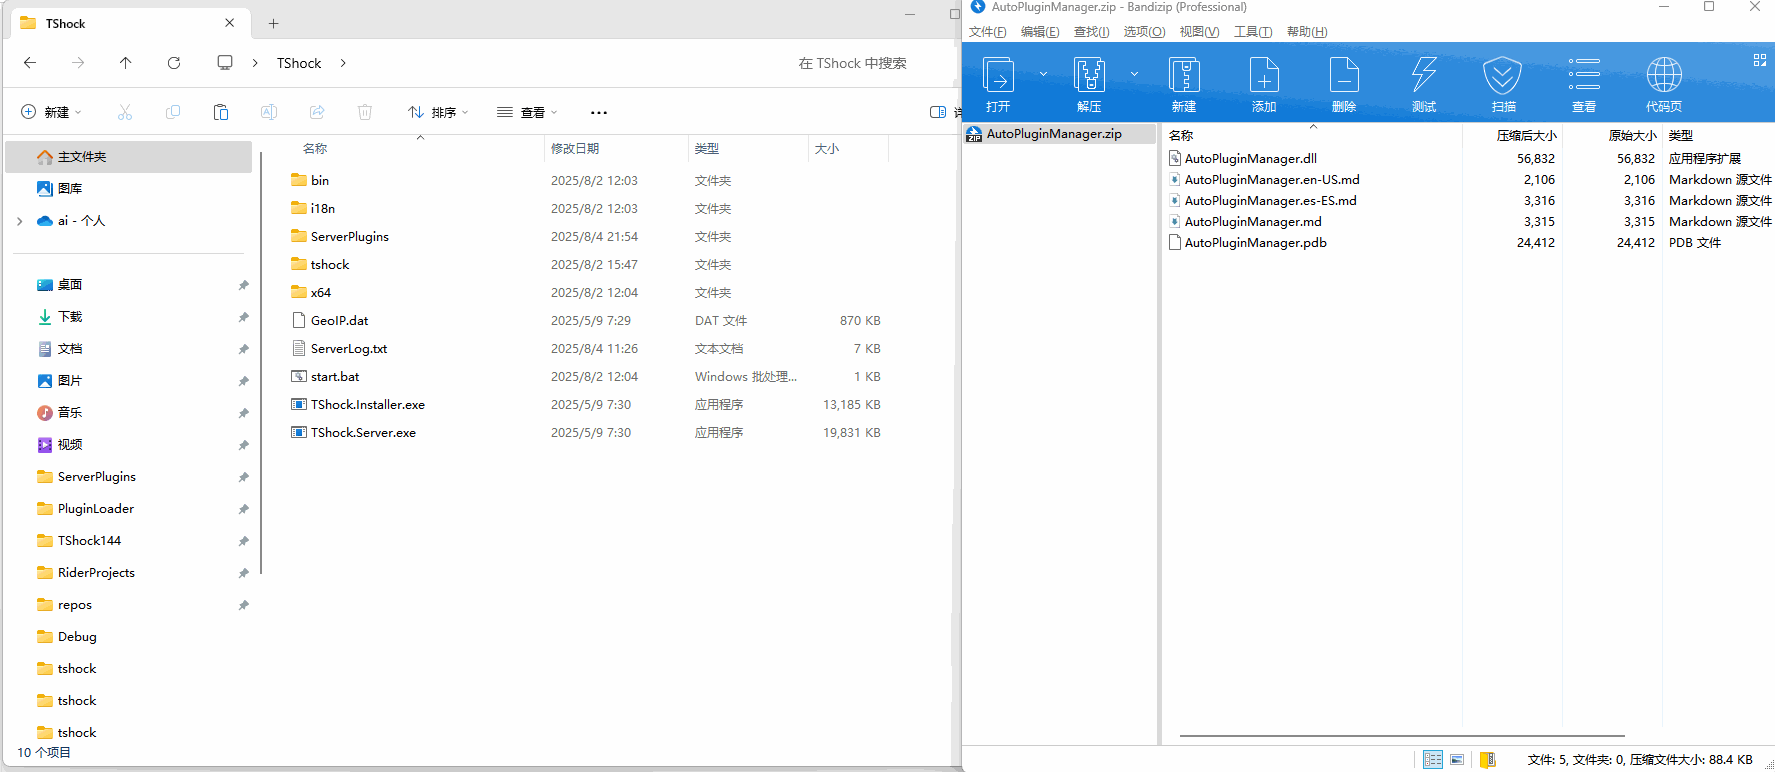Open the Options (选项) menu in Bandizip
1775x772 pixels.
coord(1144,32)
